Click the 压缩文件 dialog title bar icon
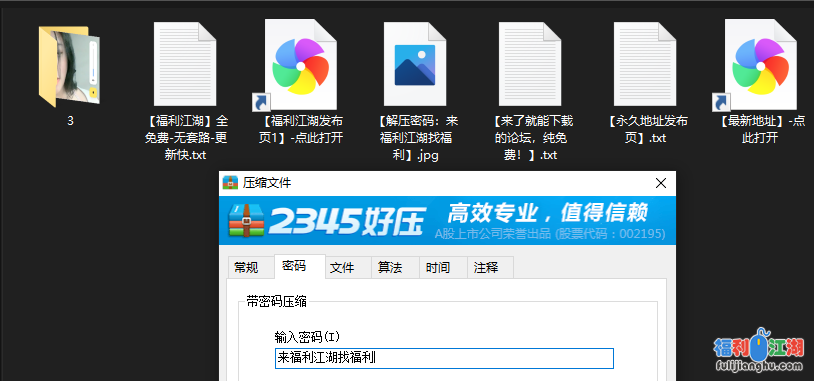This screenshot has height=381, width=814. coord(230,183)
